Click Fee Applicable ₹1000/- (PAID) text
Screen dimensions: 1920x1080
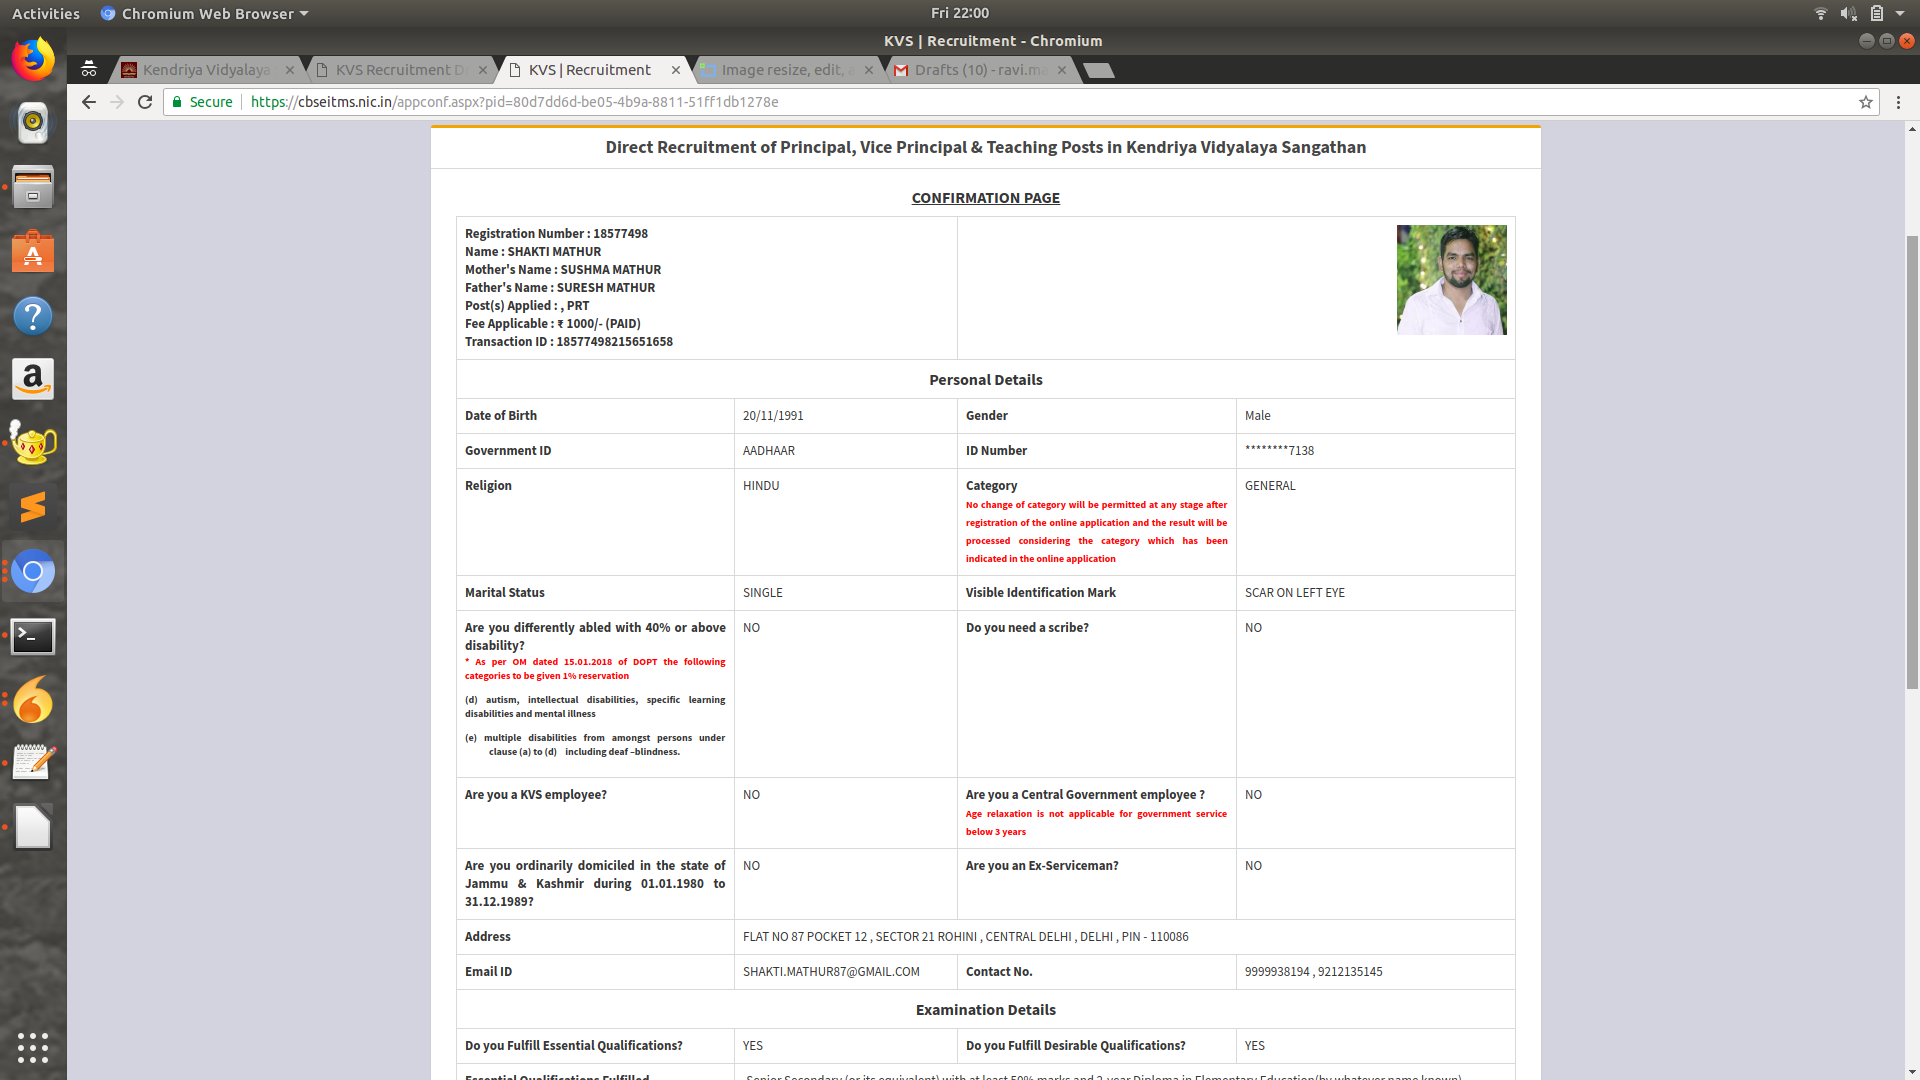(x=552, y=324)
